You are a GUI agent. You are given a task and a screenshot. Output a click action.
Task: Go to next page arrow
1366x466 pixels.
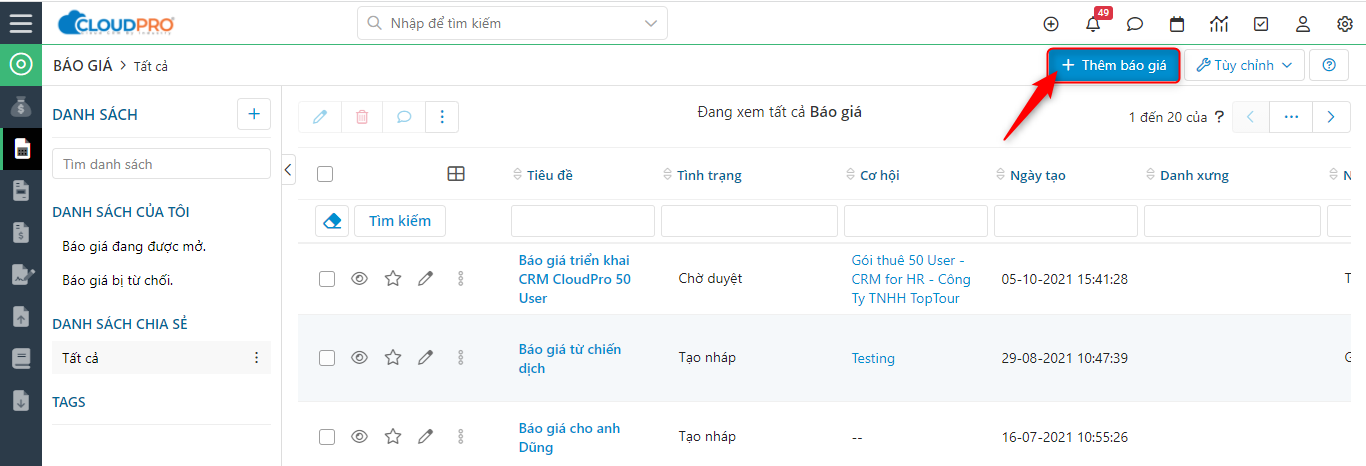[x=1331, y=117]
